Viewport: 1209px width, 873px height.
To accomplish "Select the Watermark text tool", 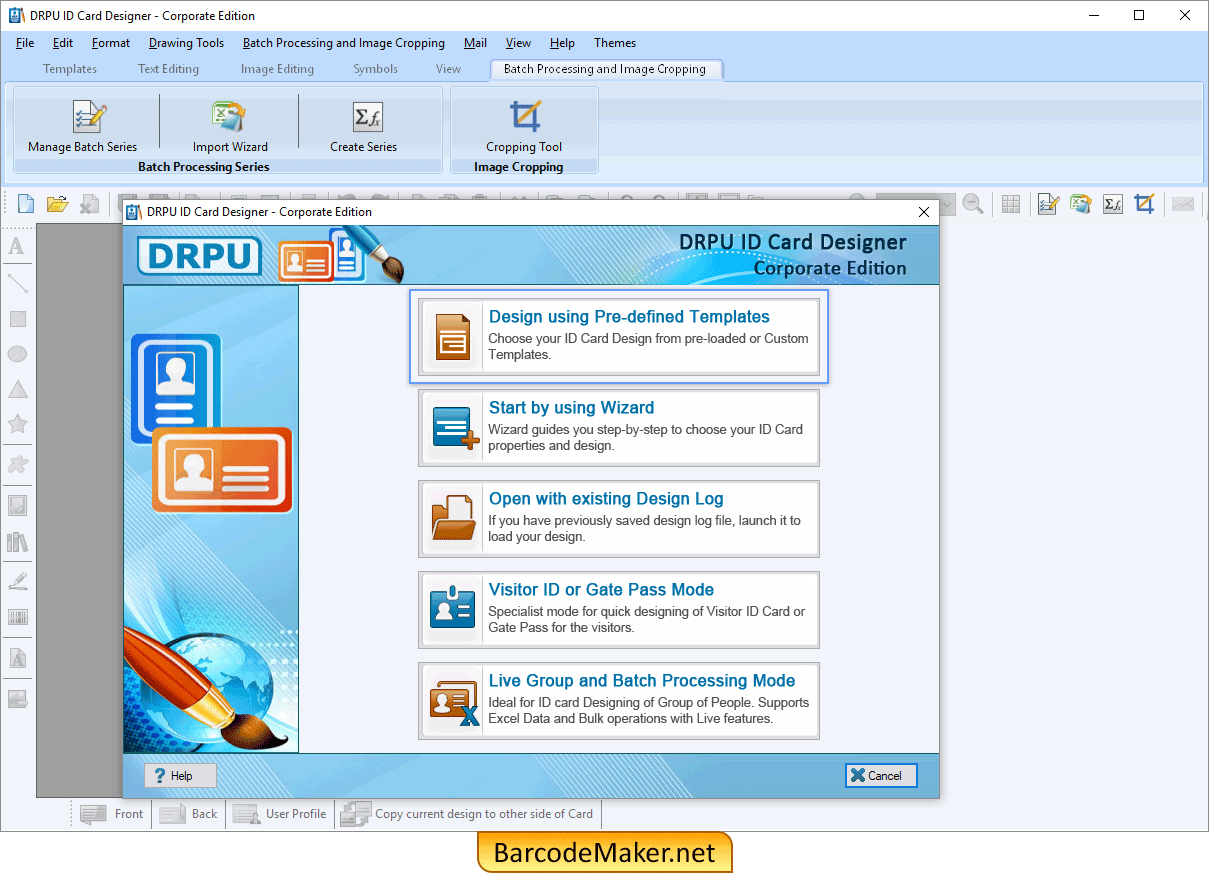I will click(17, 659).
